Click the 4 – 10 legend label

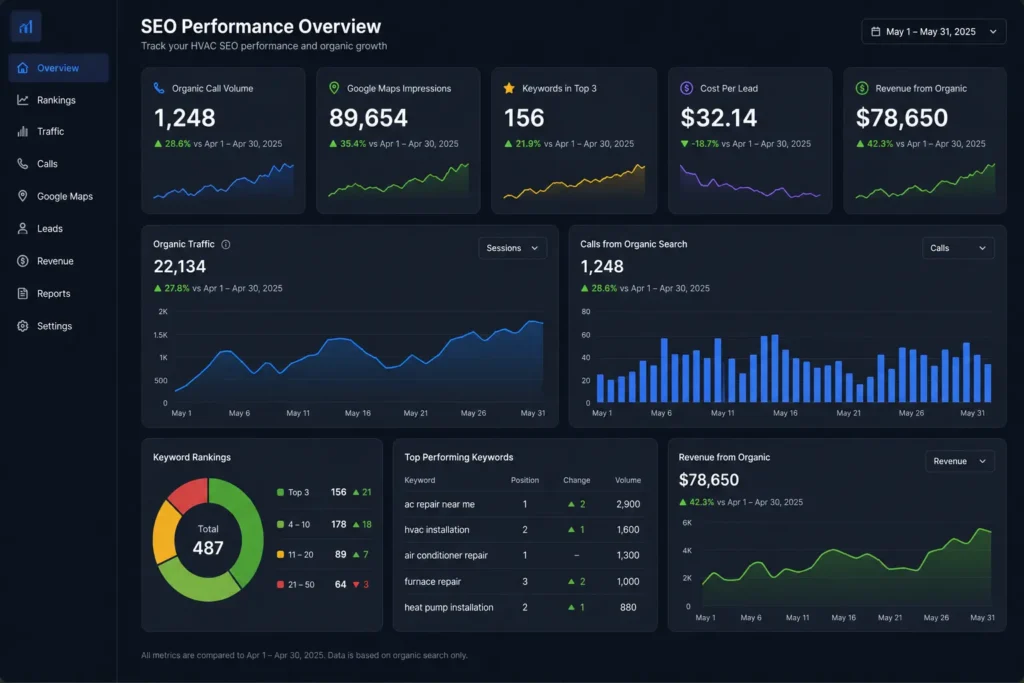pos(299,524)
